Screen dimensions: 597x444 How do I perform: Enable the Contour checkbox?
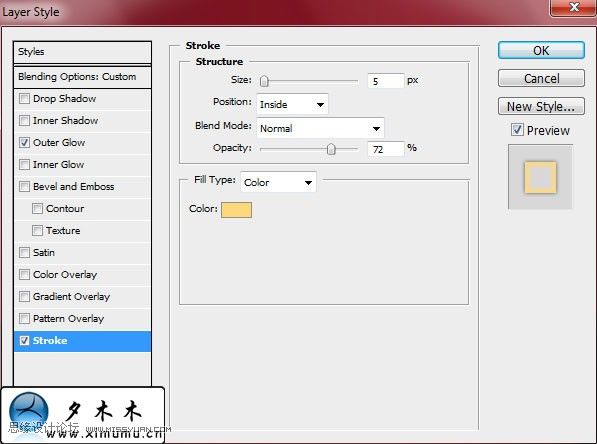pos(37,209)
